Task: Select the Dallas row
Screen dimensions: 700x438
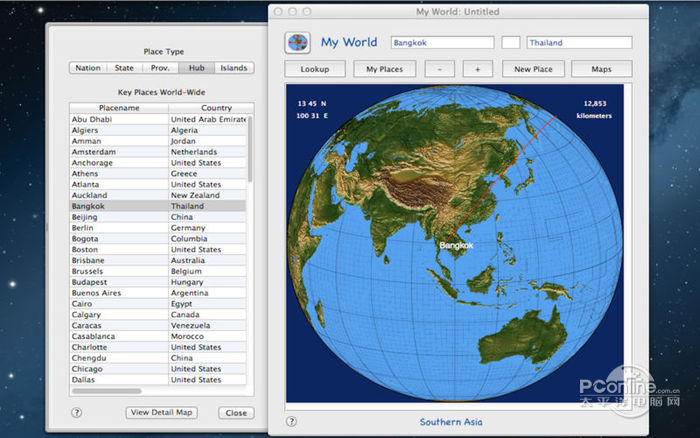Action: [x=158, y=380]
